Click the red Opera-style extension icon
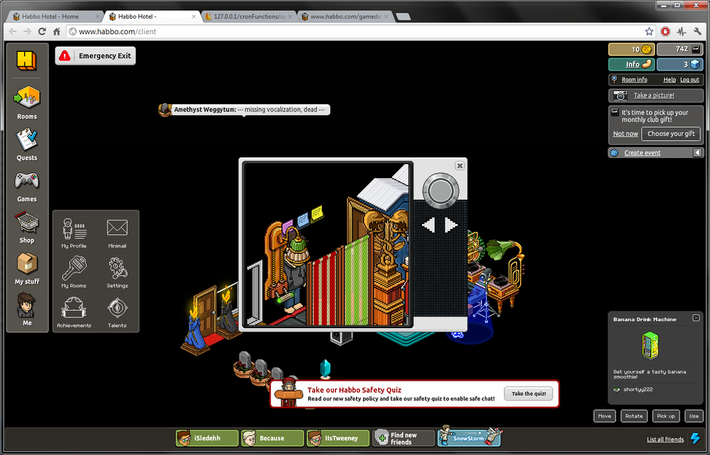 [x=665, y=31]
